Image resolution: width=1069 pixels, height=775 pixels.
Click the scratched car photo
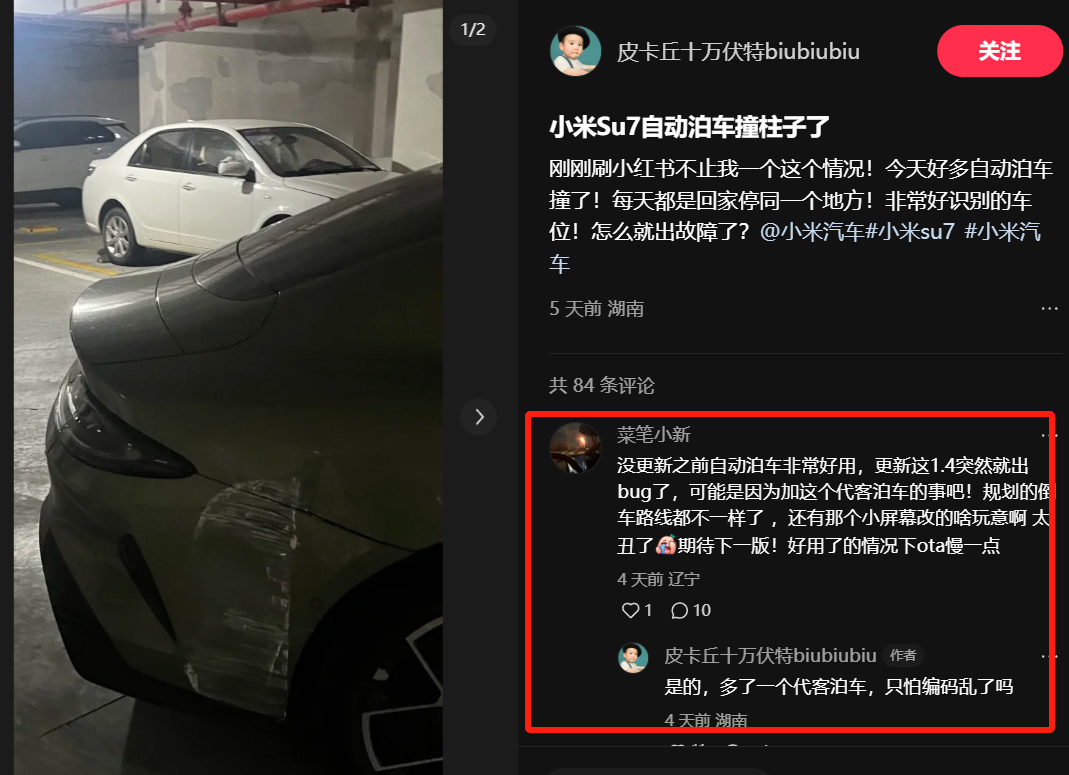point(228,387)
